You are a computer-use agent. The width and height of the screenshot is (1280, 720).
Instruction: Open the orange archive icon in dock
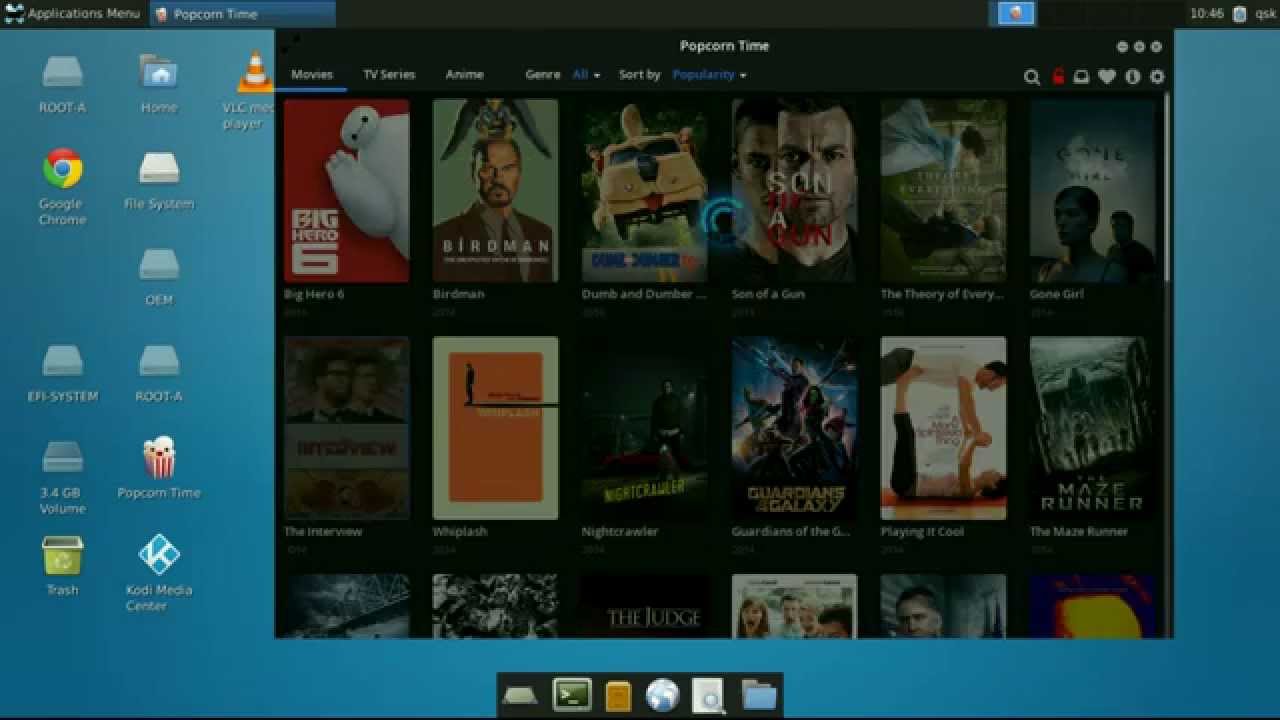pyautogui.click(x=618, y=695)
